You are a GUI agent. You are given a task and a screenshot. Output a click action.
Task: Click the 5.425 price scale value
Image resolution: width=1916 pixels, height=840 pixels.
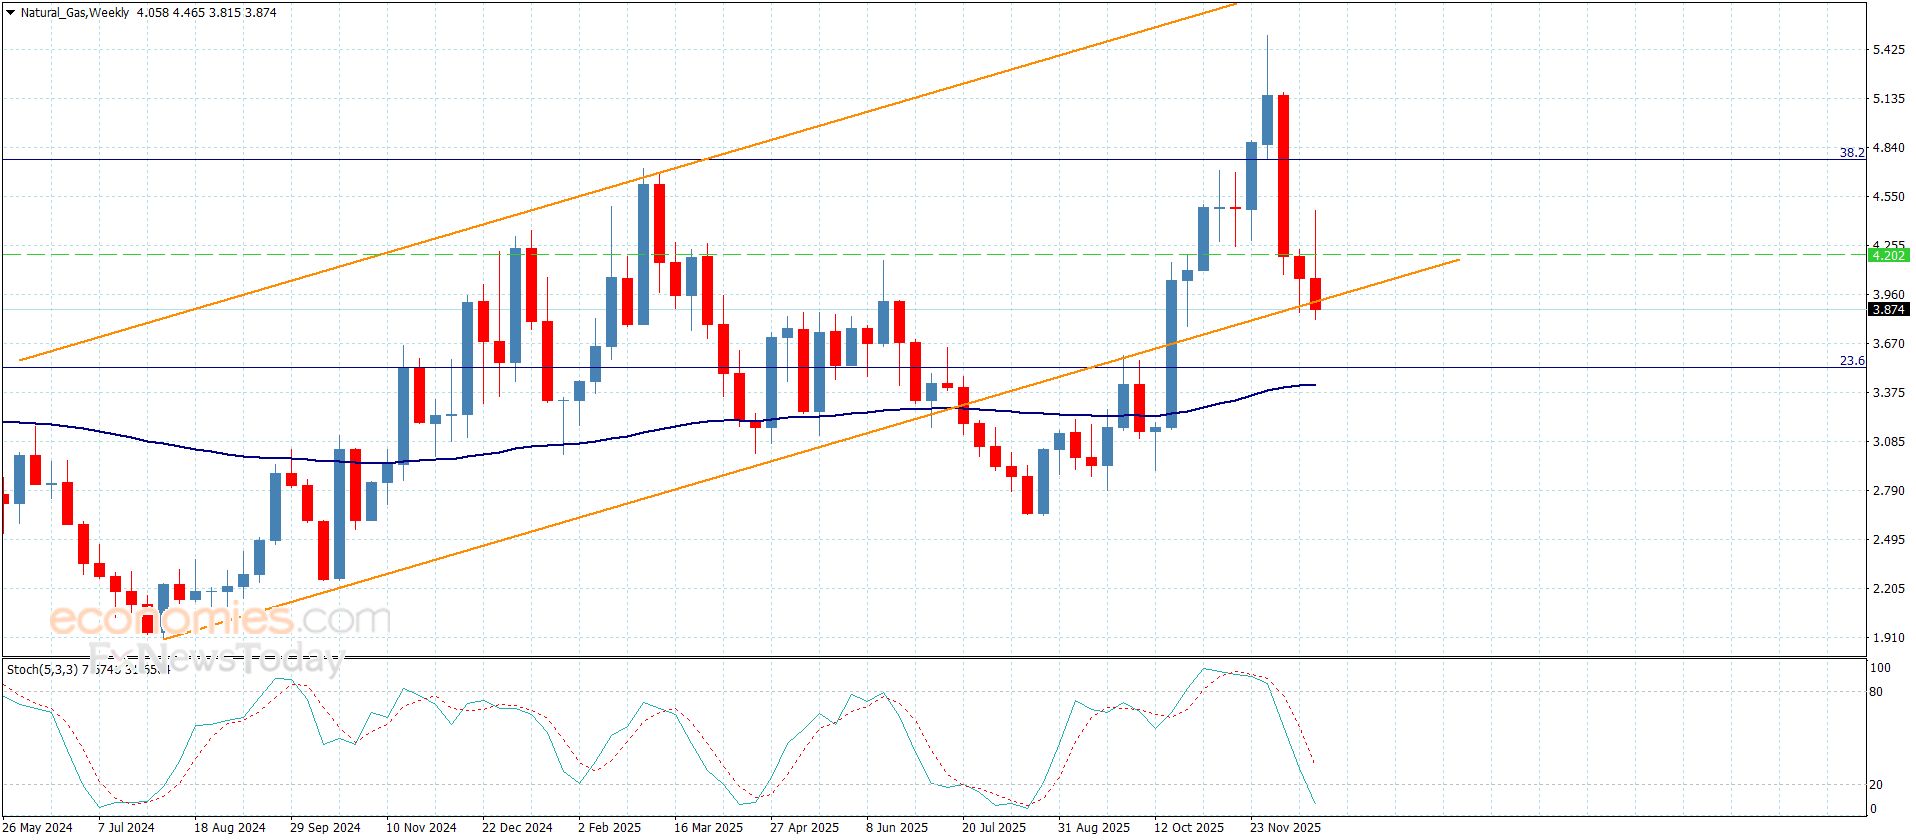tap(1888, 50)
